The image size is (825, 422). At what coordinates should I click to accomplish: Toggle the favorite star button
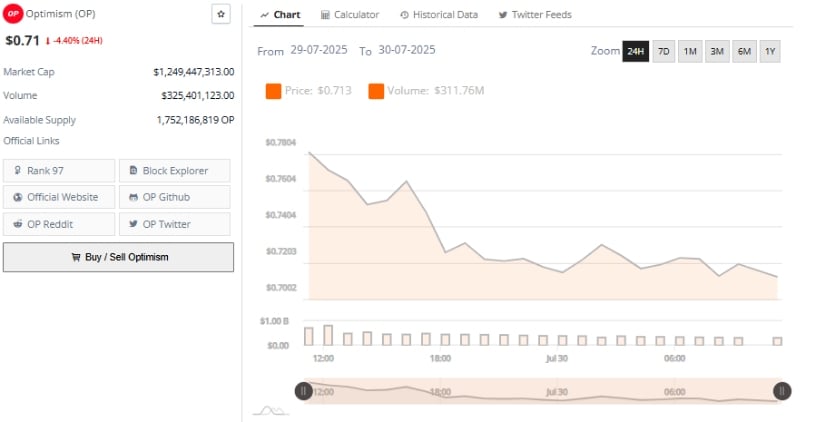pyautogui.click(x=221, y=14)
